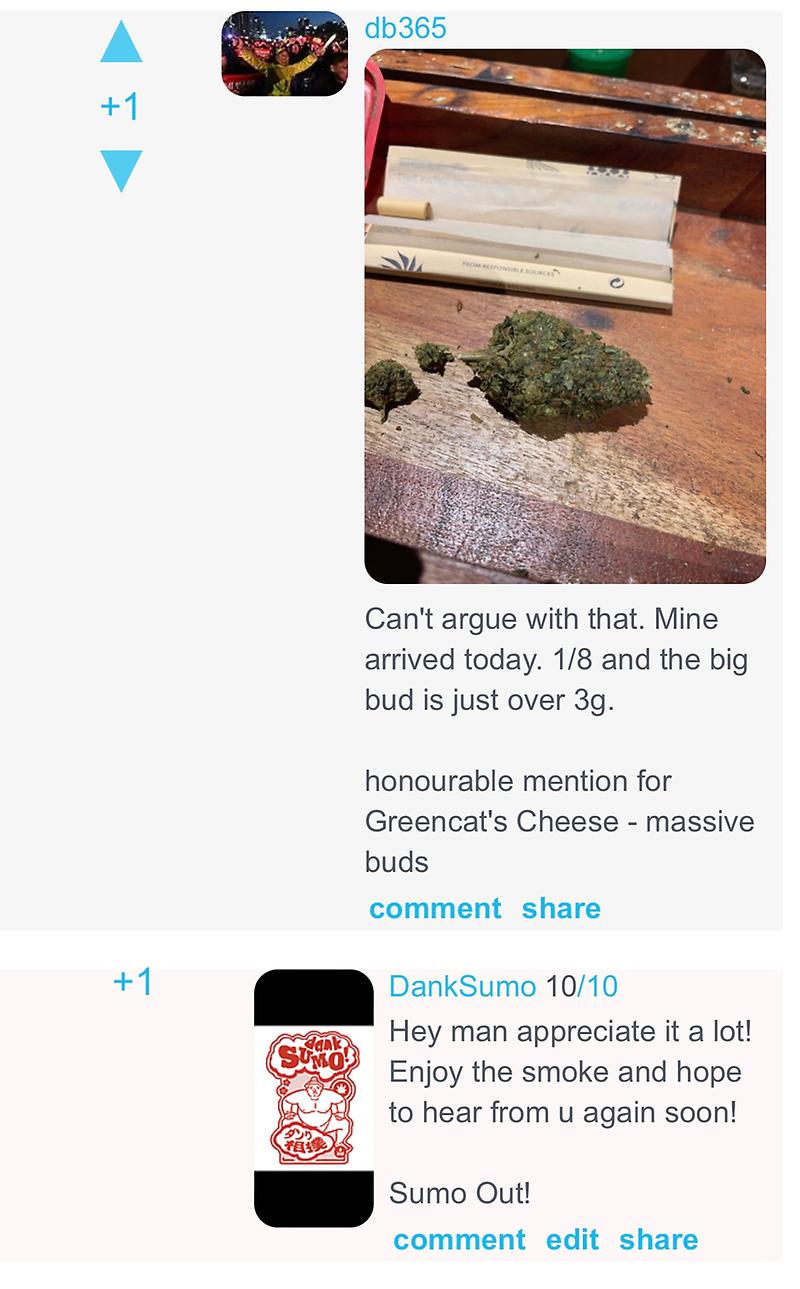Viewport: 800px width, 1289px height.
Task: Select the +1 score between vote arrows
Action: [121, 107]
